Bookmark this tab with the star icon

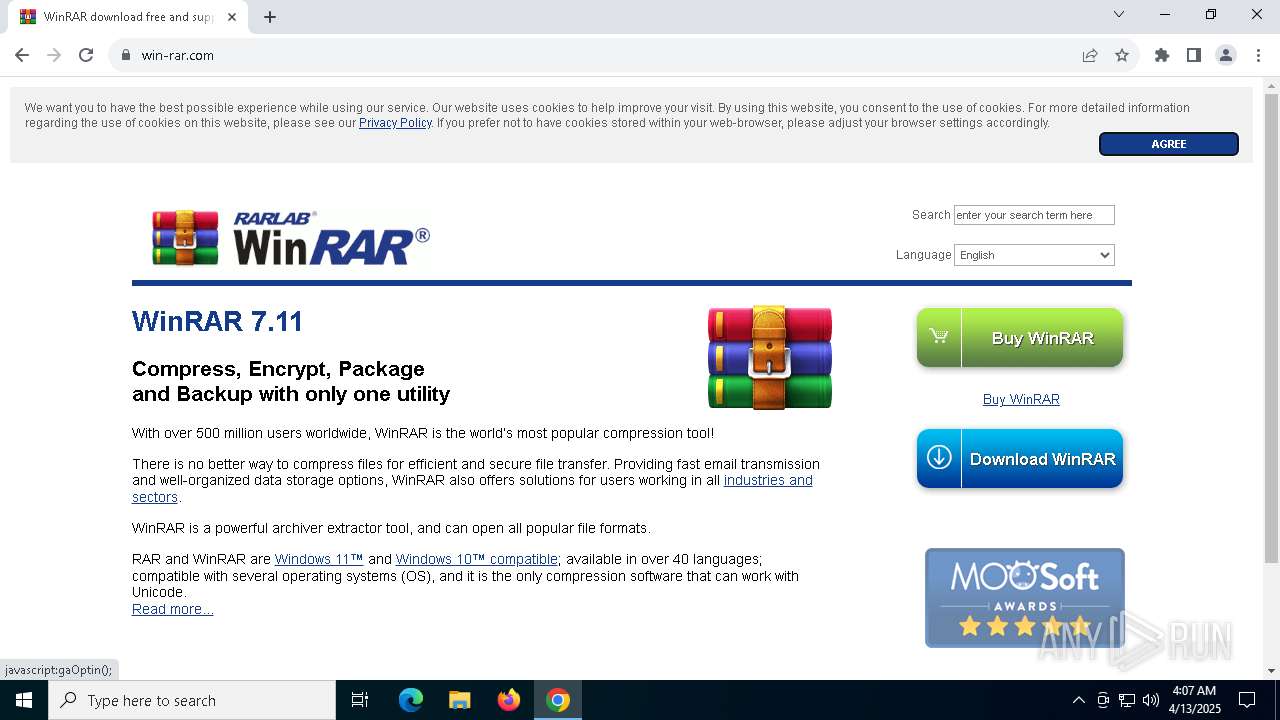pyautogui.click(x=1122, y=55)
